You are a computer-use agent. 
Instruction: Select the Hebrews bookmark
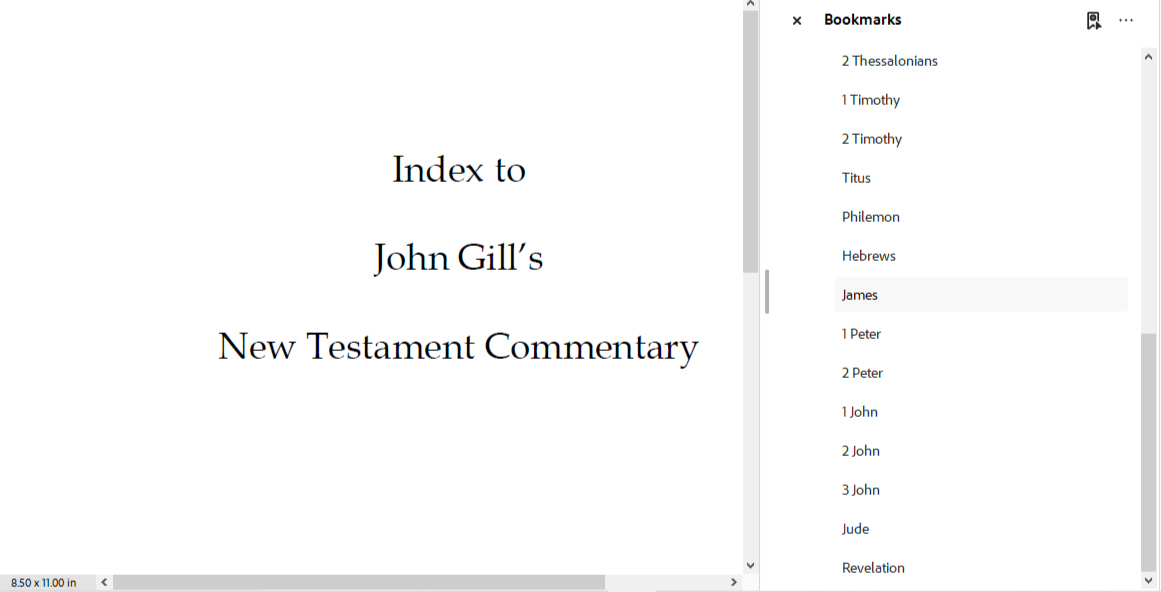(x=868, y=256)
